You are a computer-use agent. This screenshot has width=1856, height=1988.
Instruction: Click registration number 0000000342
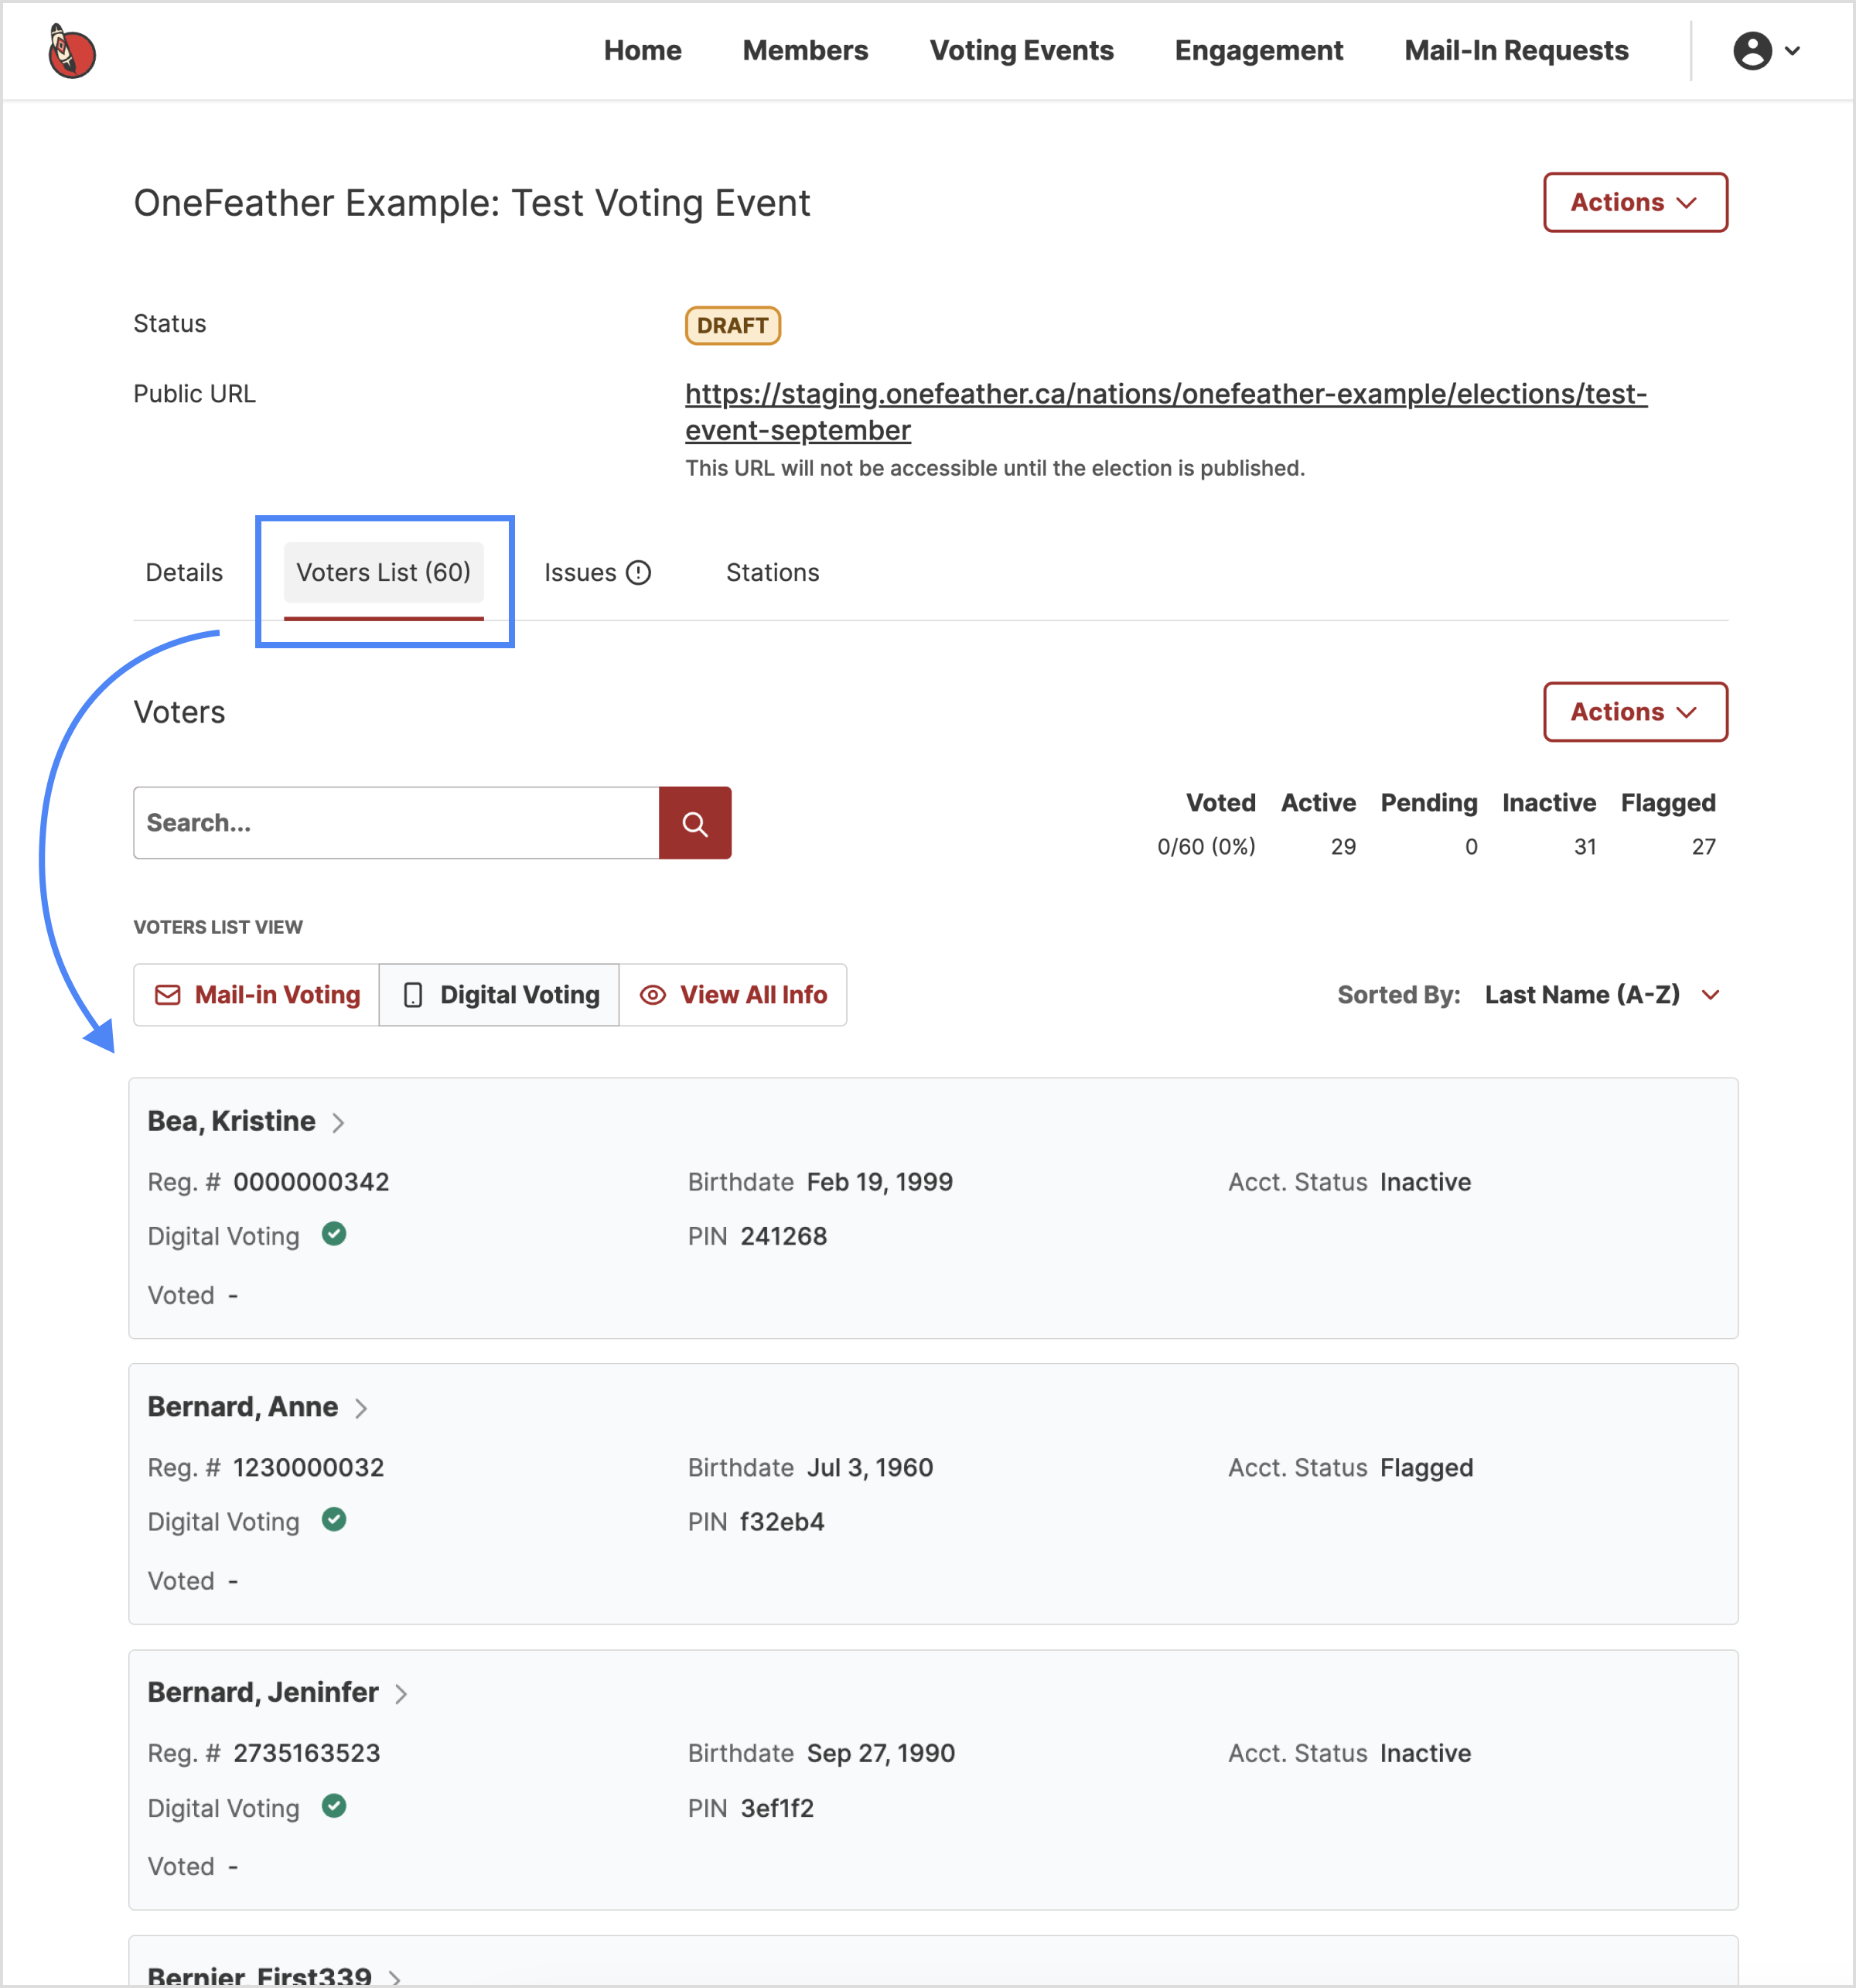311,1182
